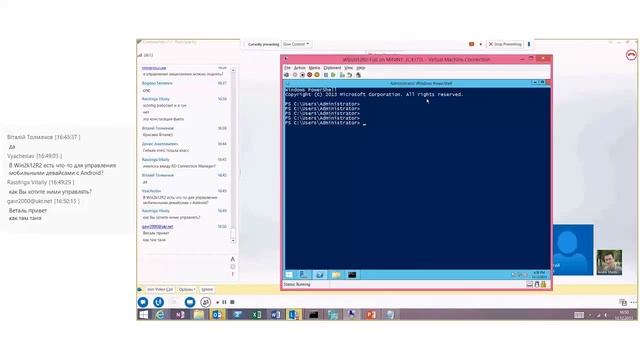The width and height of the screenshot is (640, 360).
Task: Open PowerPoint from host taskbar
Action: 371,314
